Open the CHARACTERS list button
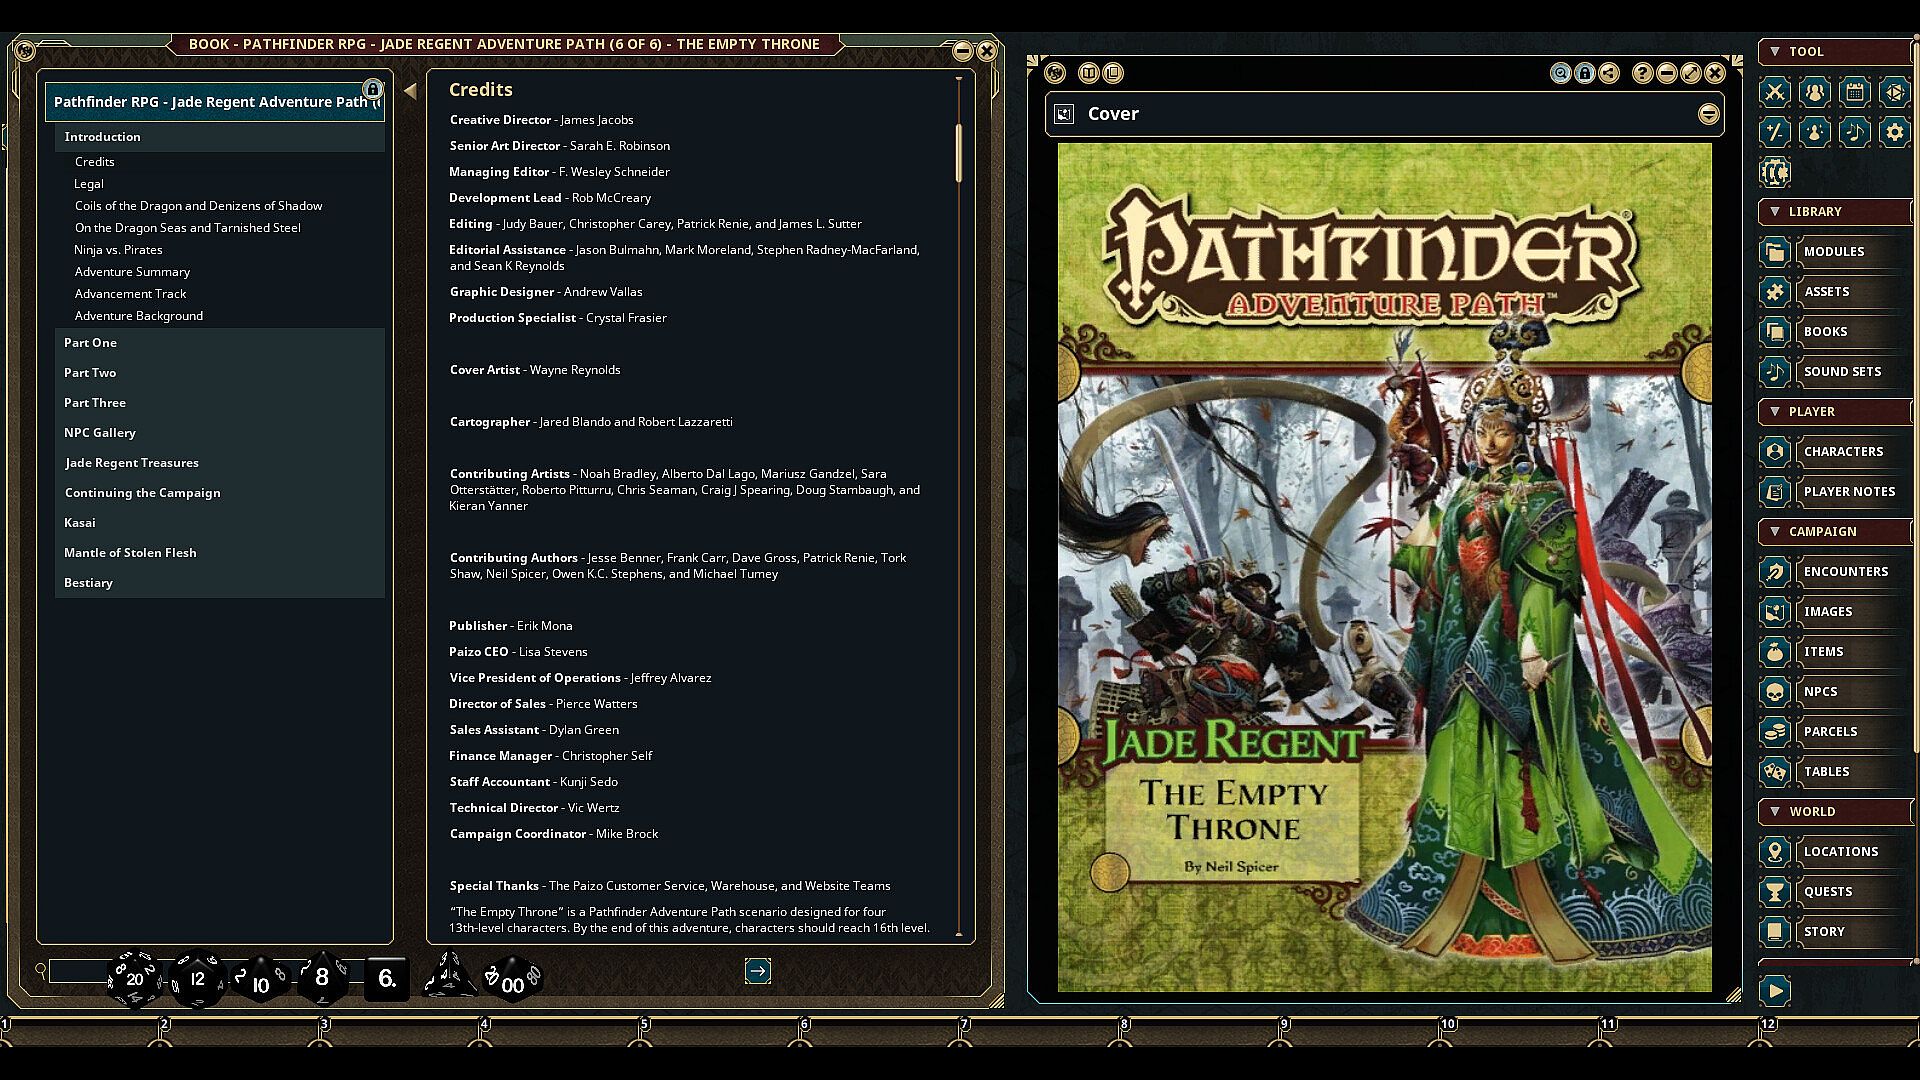This screenshot has width=1920, height=1080. [x=1855, y=452]
